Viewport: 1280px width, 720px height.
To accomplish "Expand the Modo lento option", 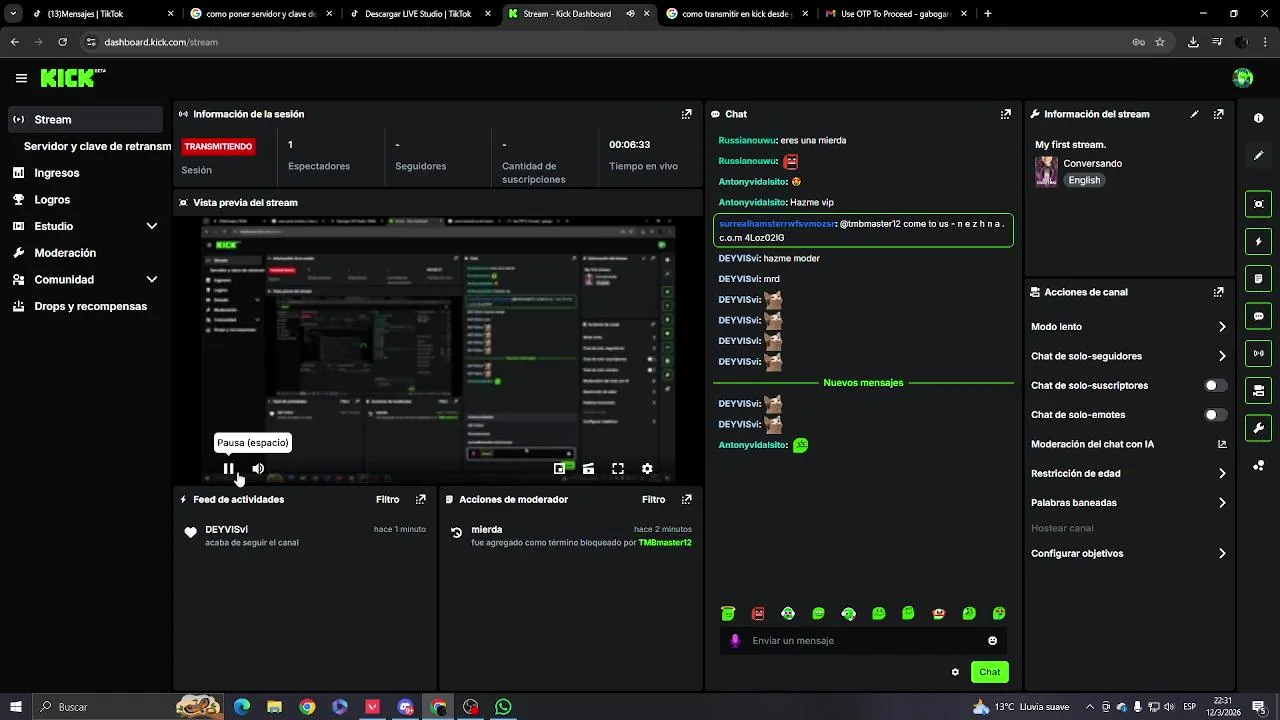I will [1222, 327].
